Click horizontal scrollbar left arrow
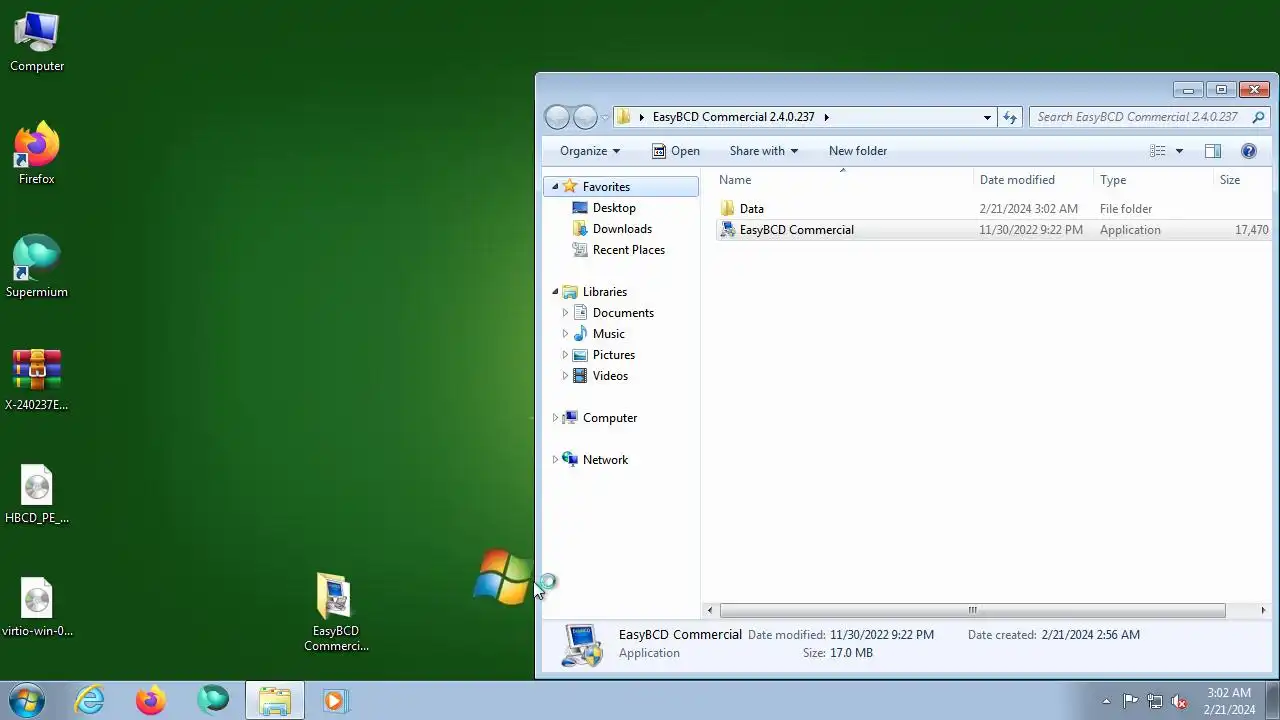1280x720 pixels. [x=710, y=610]
